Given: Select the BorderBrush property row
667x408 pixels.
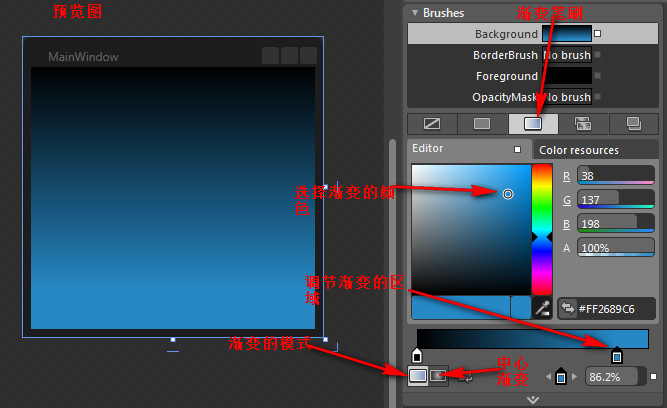Looking at the screenshot, I should click(533, 55).
